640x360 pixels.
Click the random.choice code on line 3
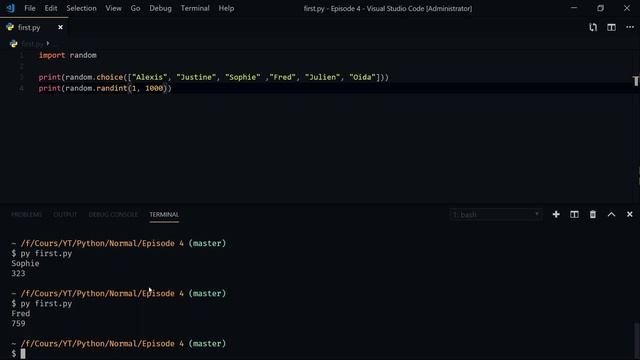94,78
